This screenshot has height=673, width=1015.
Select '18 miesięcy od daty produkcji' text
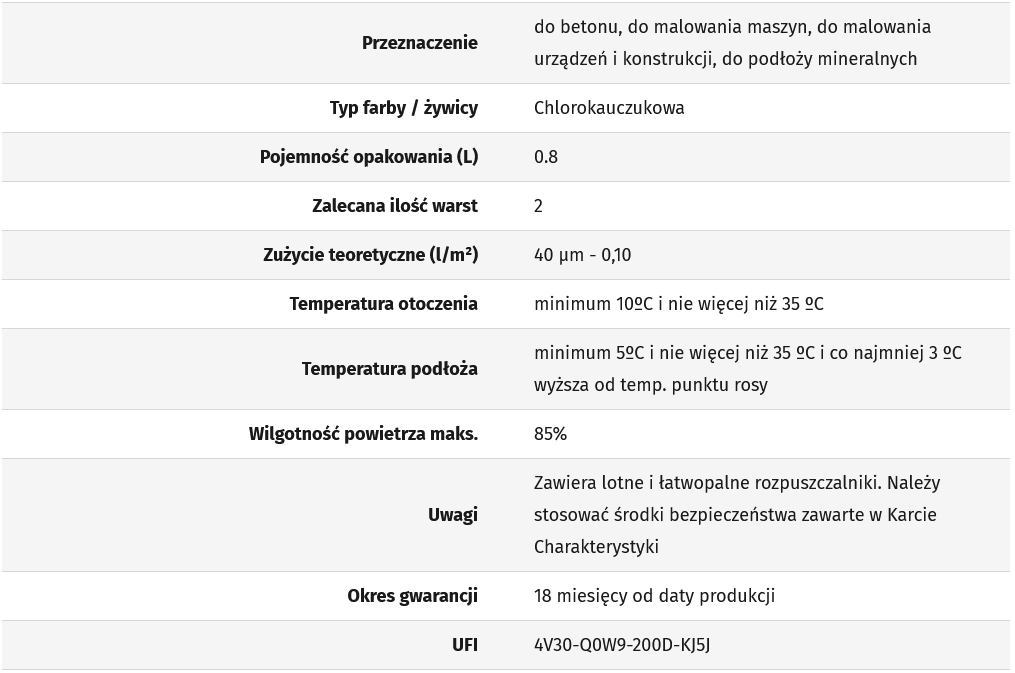[654, 596]
